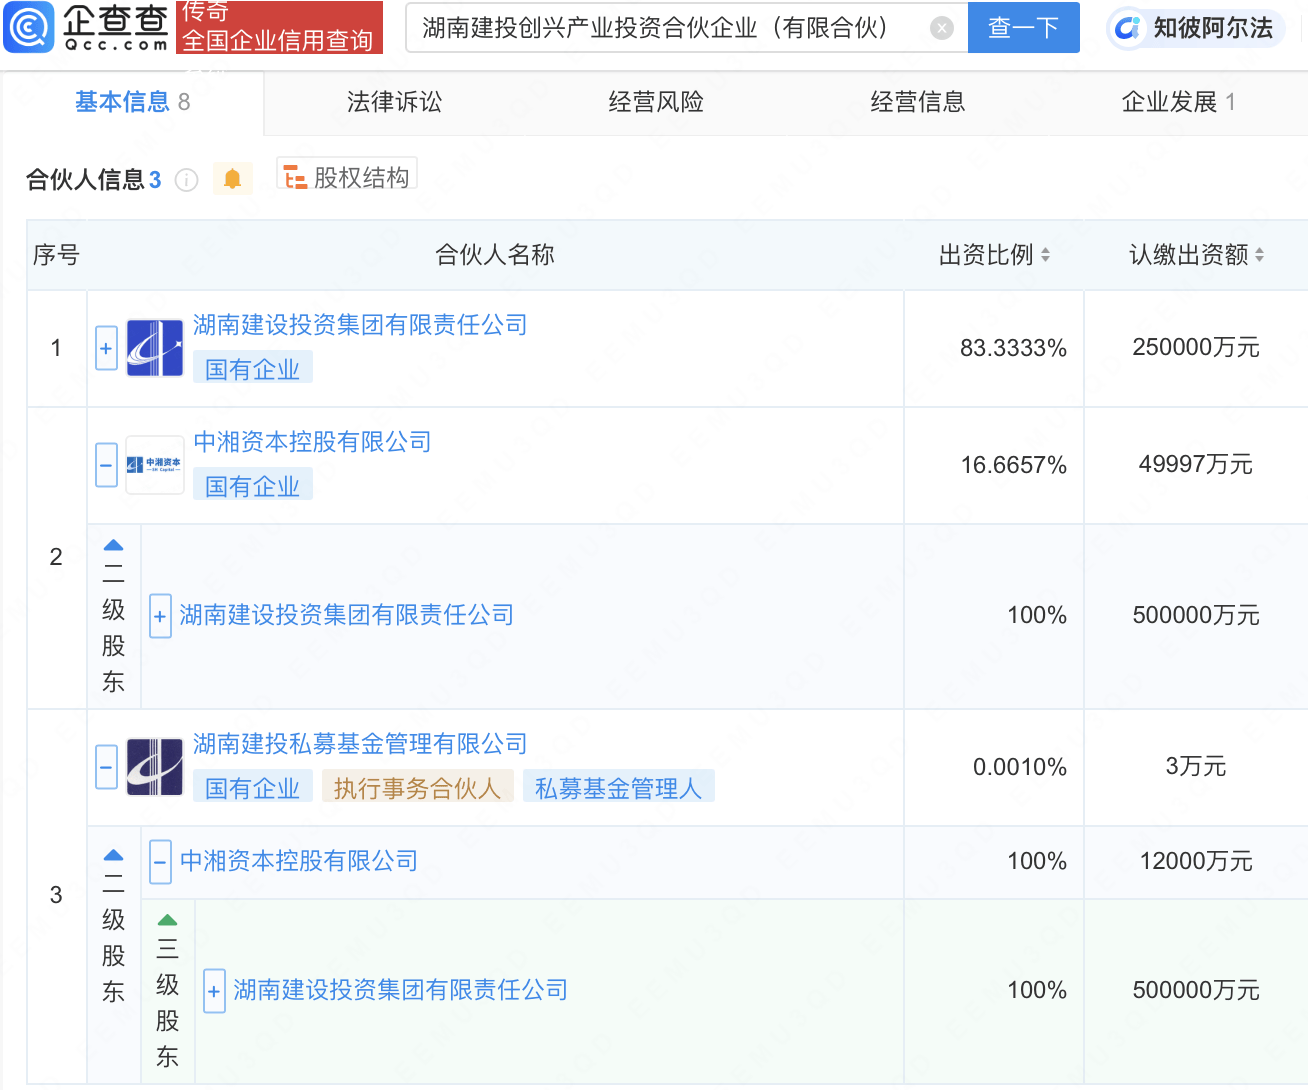This screenshot has height=1090, width=1308.
Task: Click the Qcc.com logo icon
Action: tap(29, 27)
